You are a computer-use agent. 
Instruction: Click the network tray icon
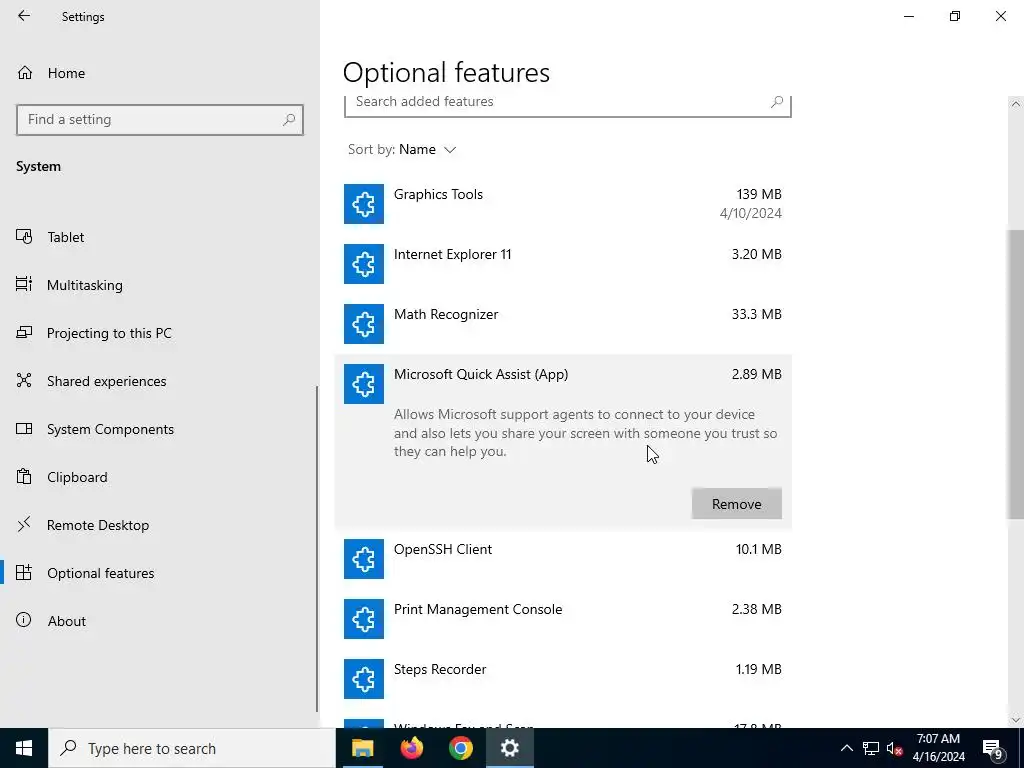tap(871, 748)
